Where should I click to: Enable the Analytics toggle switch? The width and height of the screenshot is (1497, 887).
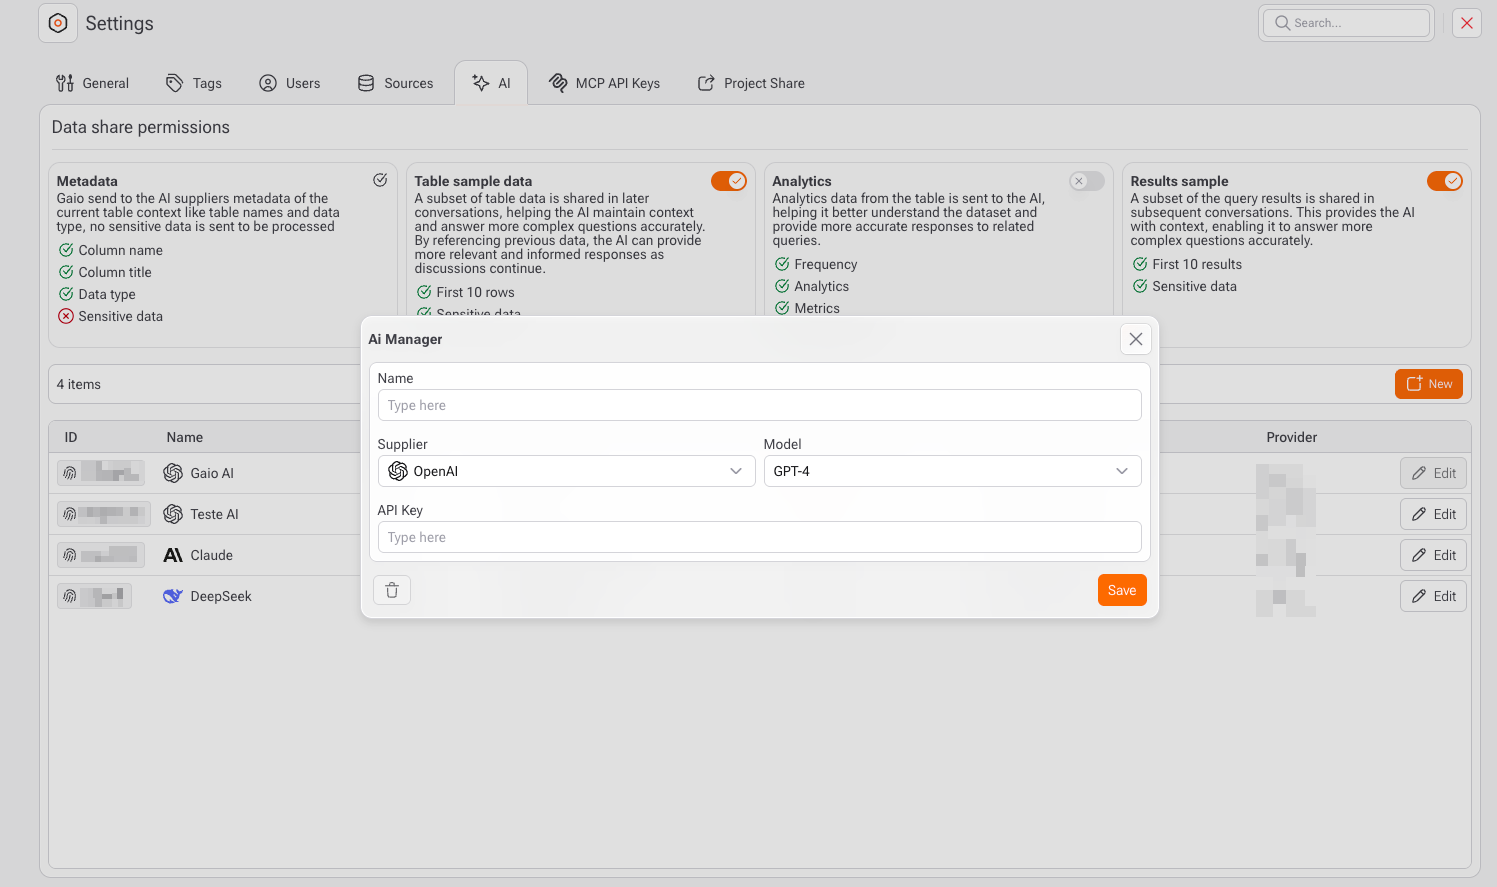click(x=1086, y=181)
